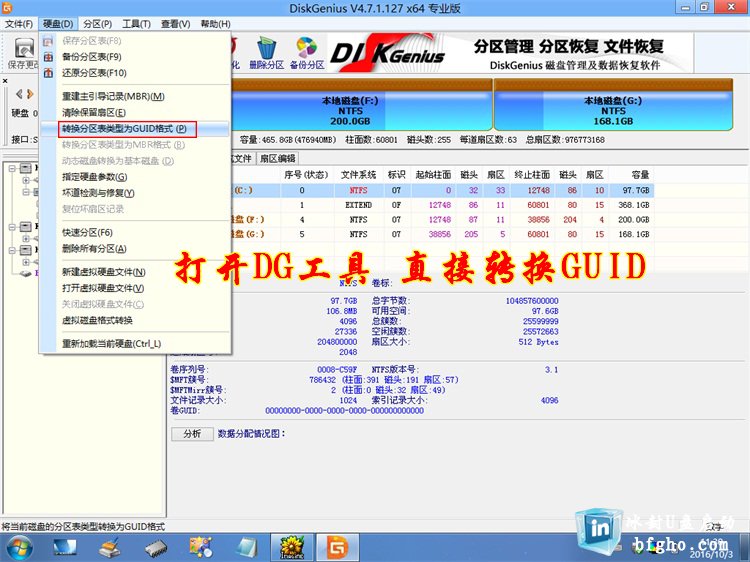Screen dimensions: 750x562
Task: Choose 虚拟磁盘格式转换 menu entry
Action: 134,320
